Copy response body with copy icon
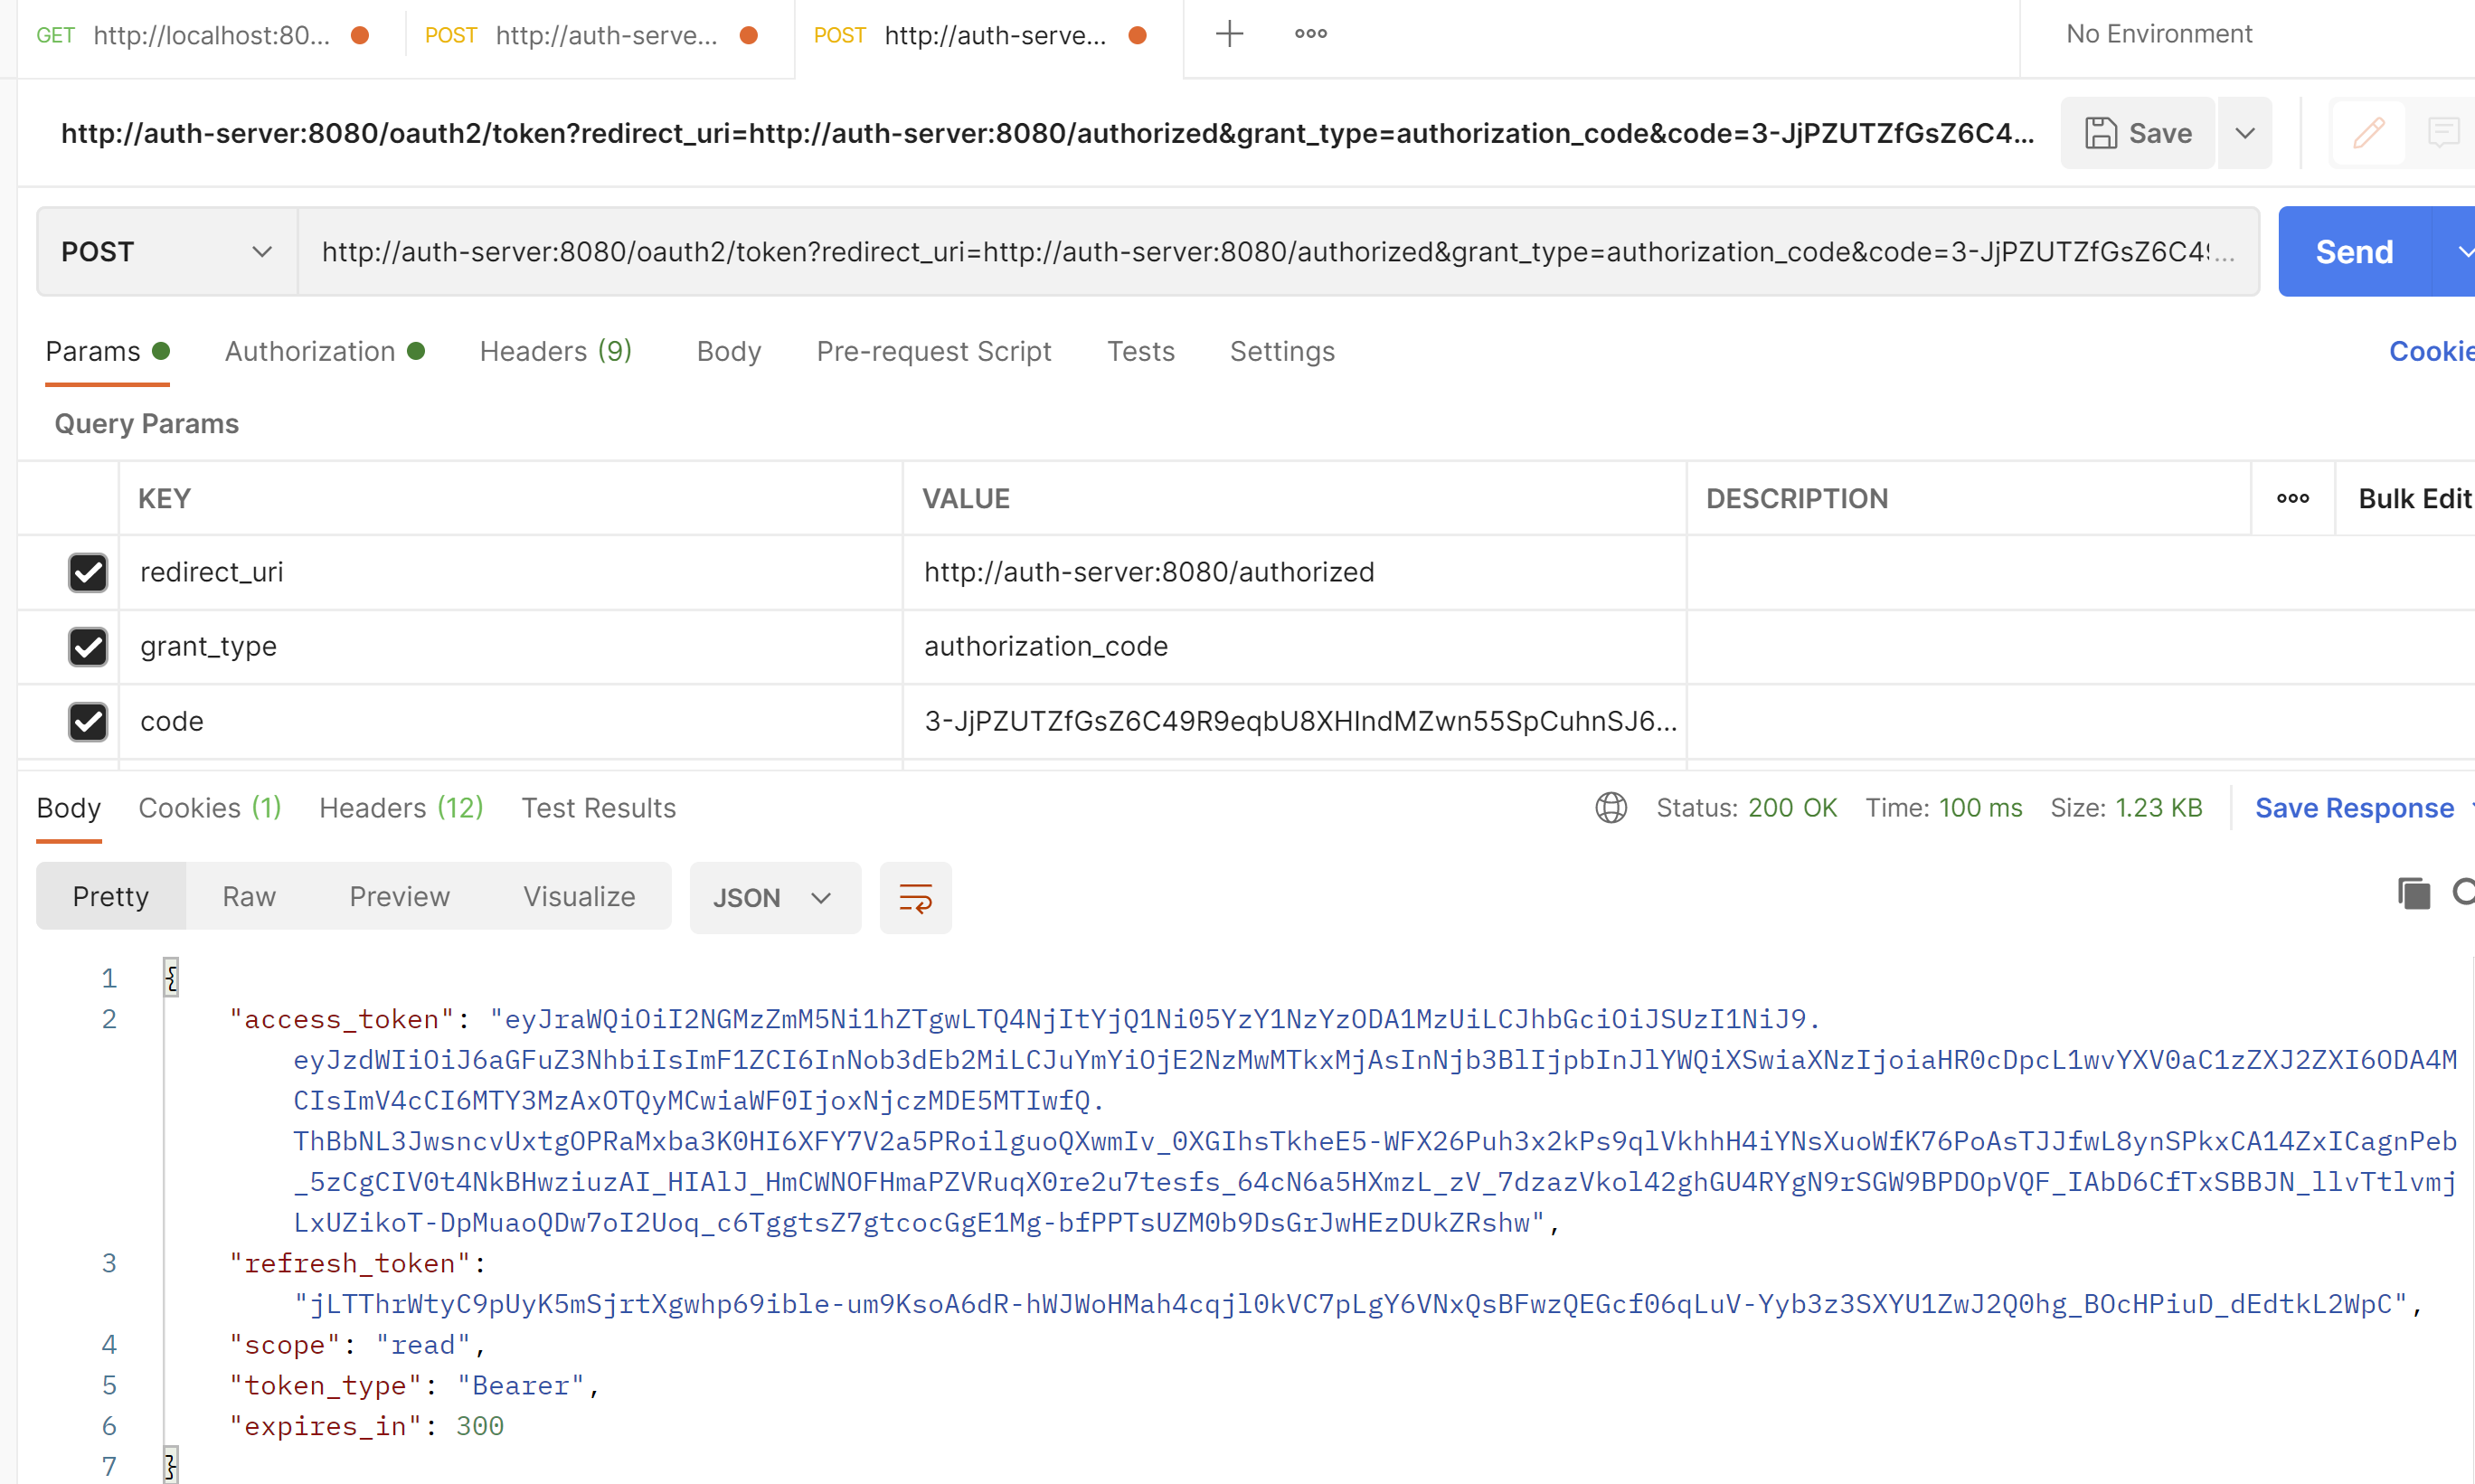 [2413, 893]
